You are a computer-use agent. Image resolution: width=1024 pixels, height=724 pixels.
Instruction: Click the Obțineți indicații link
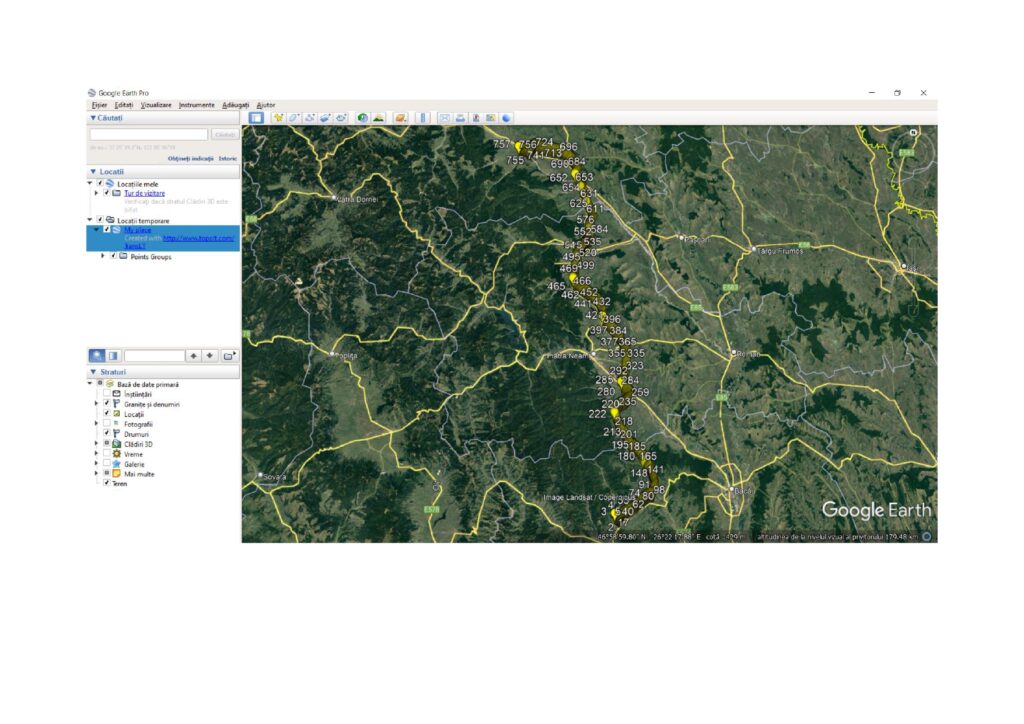tap(189, 159)
